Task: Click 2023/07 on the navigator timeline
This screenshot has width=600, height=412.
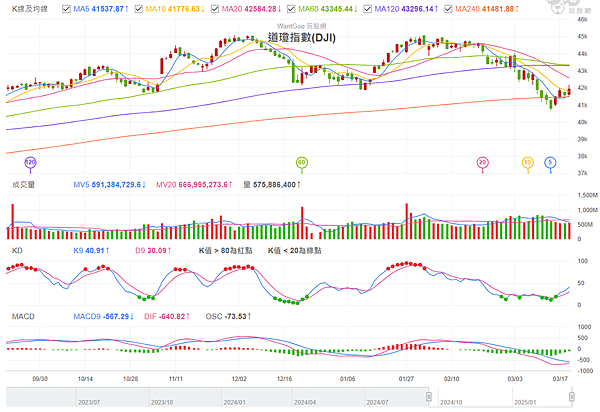Action: (89, 402)
